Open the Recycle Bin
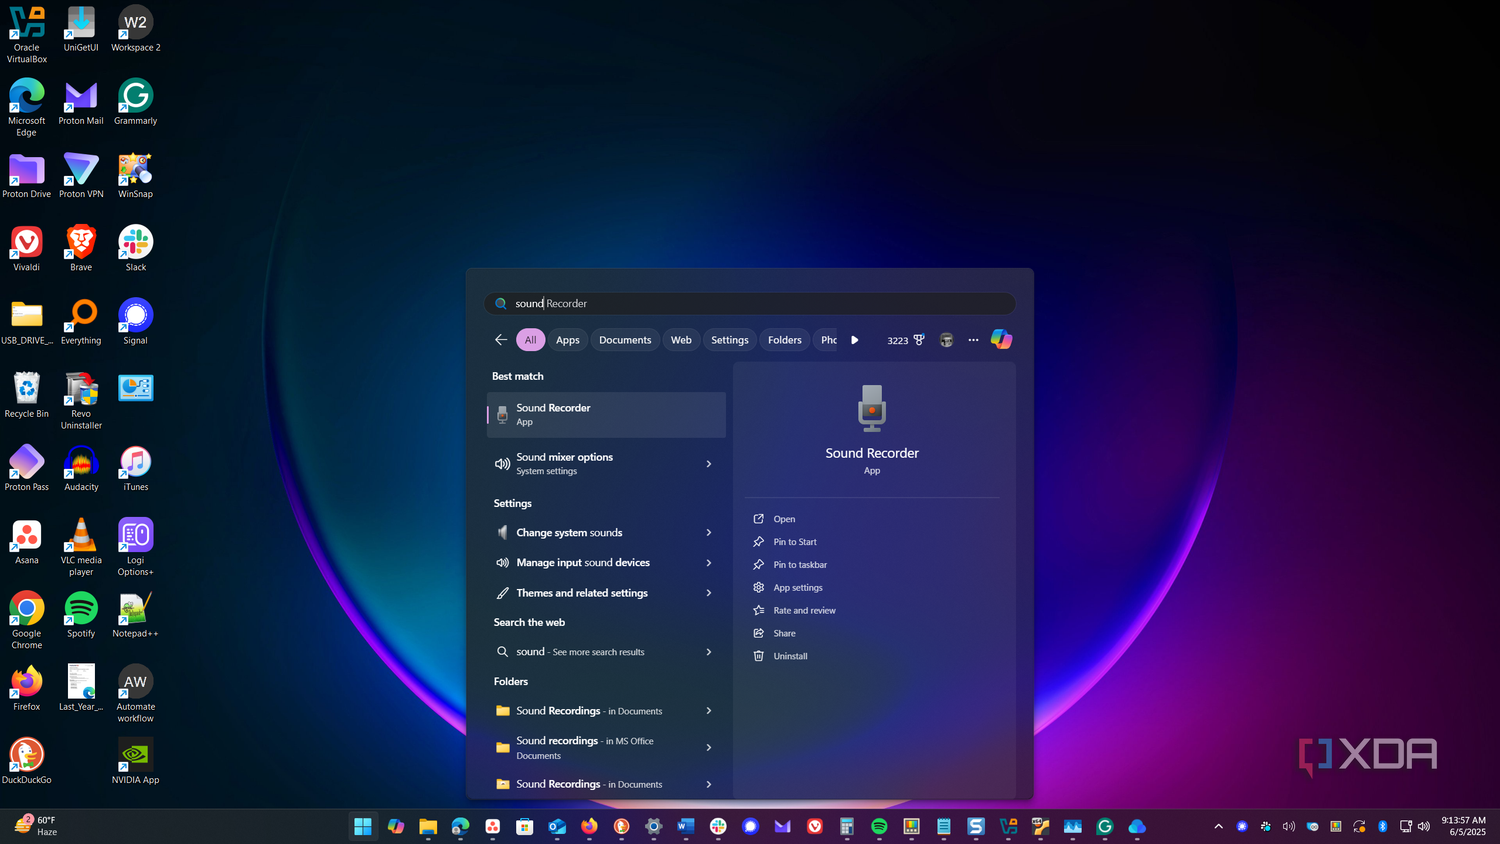Screen dimensions: 1500x844 click(x=27, y=395)
